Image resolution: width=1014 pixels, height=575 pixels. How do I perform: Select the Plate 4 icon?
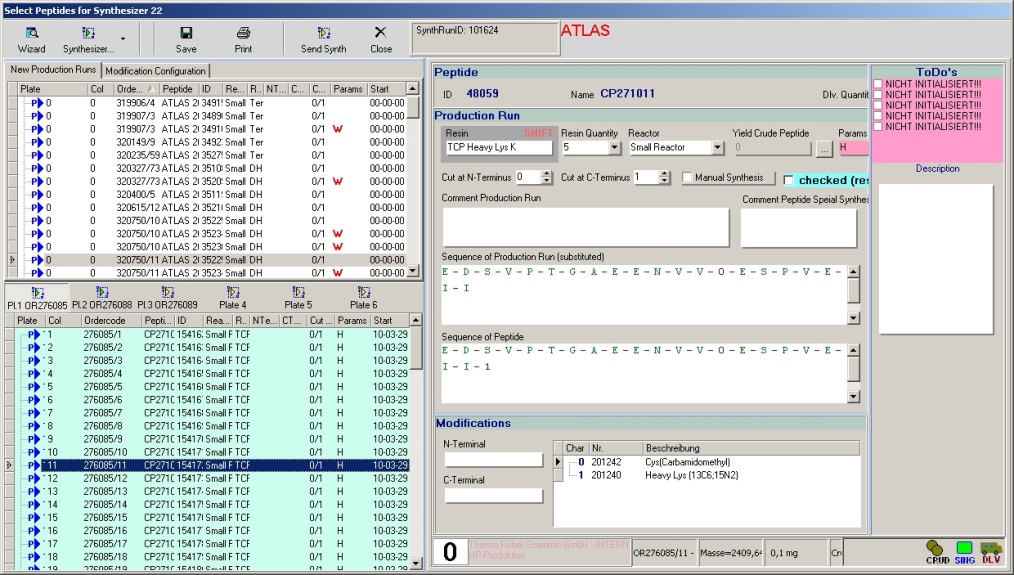coord(237,298)
